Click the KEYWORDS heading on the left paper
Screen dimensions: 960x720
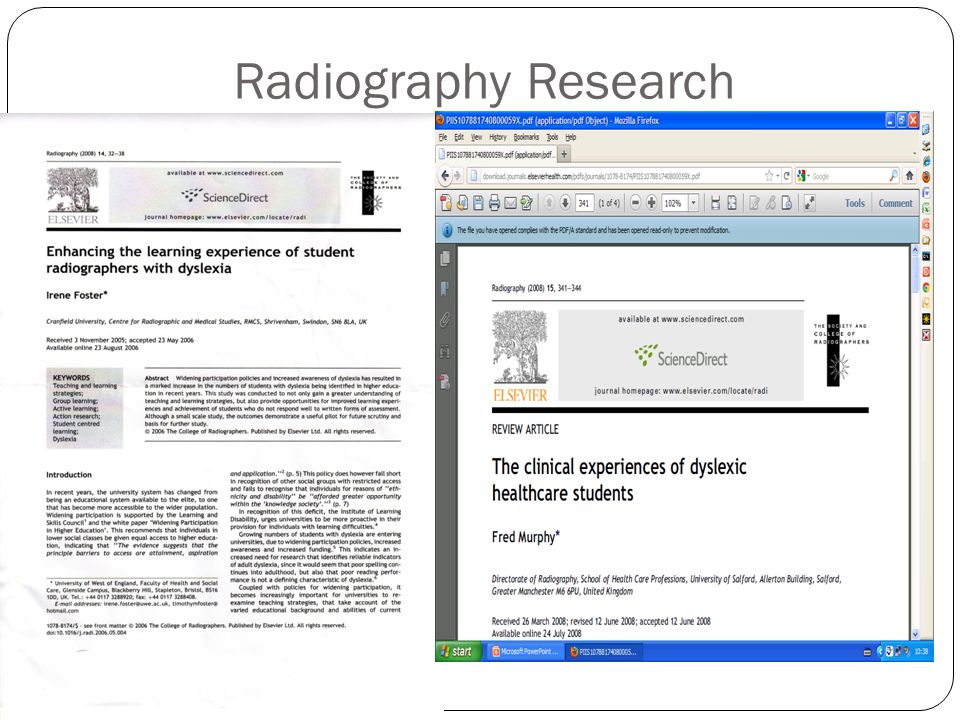tap(71, 378)
